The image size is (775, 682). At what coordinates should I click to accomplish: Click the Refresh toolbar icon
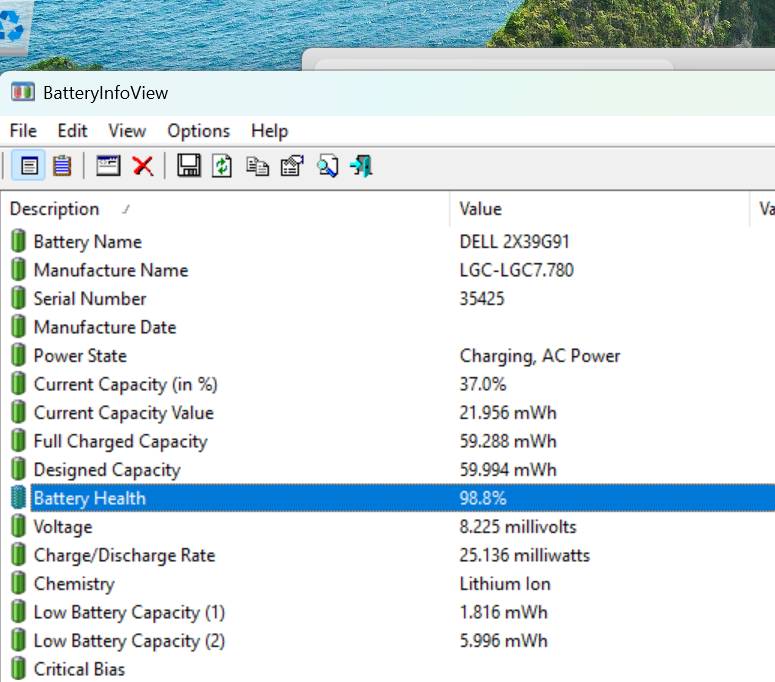[x=222, y=166]
